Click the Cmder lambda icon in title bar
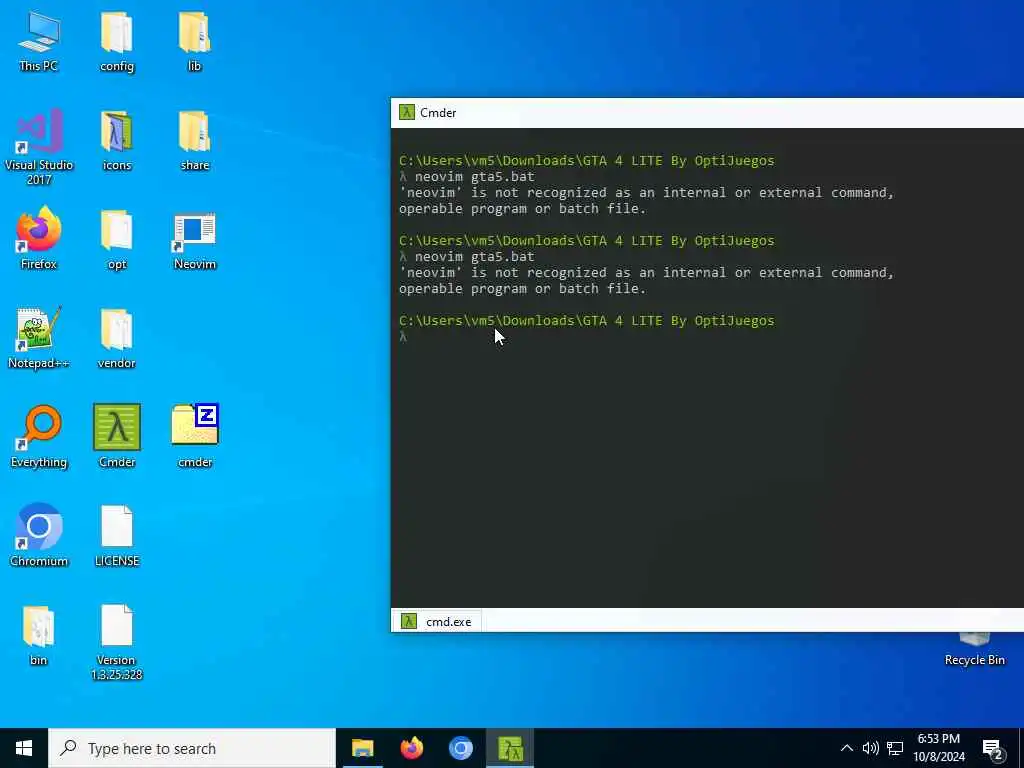The image size is (1024, 768). pos(407,112)
